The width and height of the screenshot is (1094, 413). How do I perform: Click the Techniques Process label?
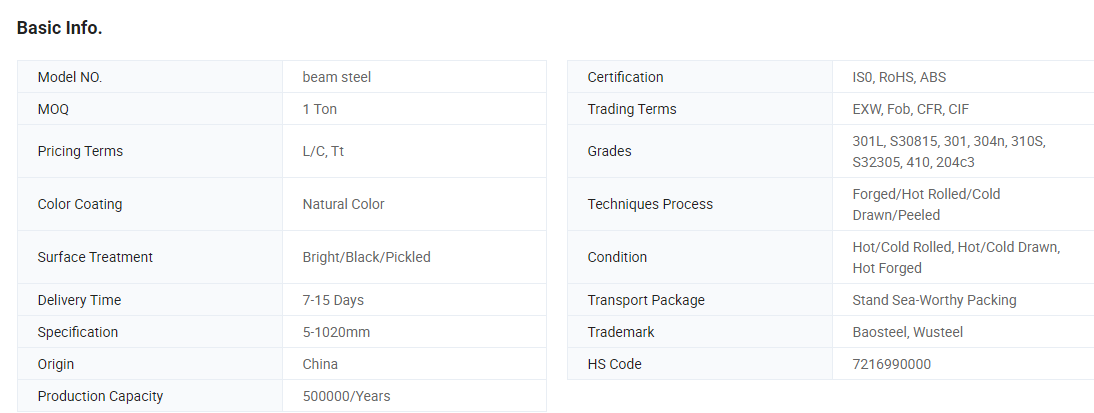coord(650,204)
